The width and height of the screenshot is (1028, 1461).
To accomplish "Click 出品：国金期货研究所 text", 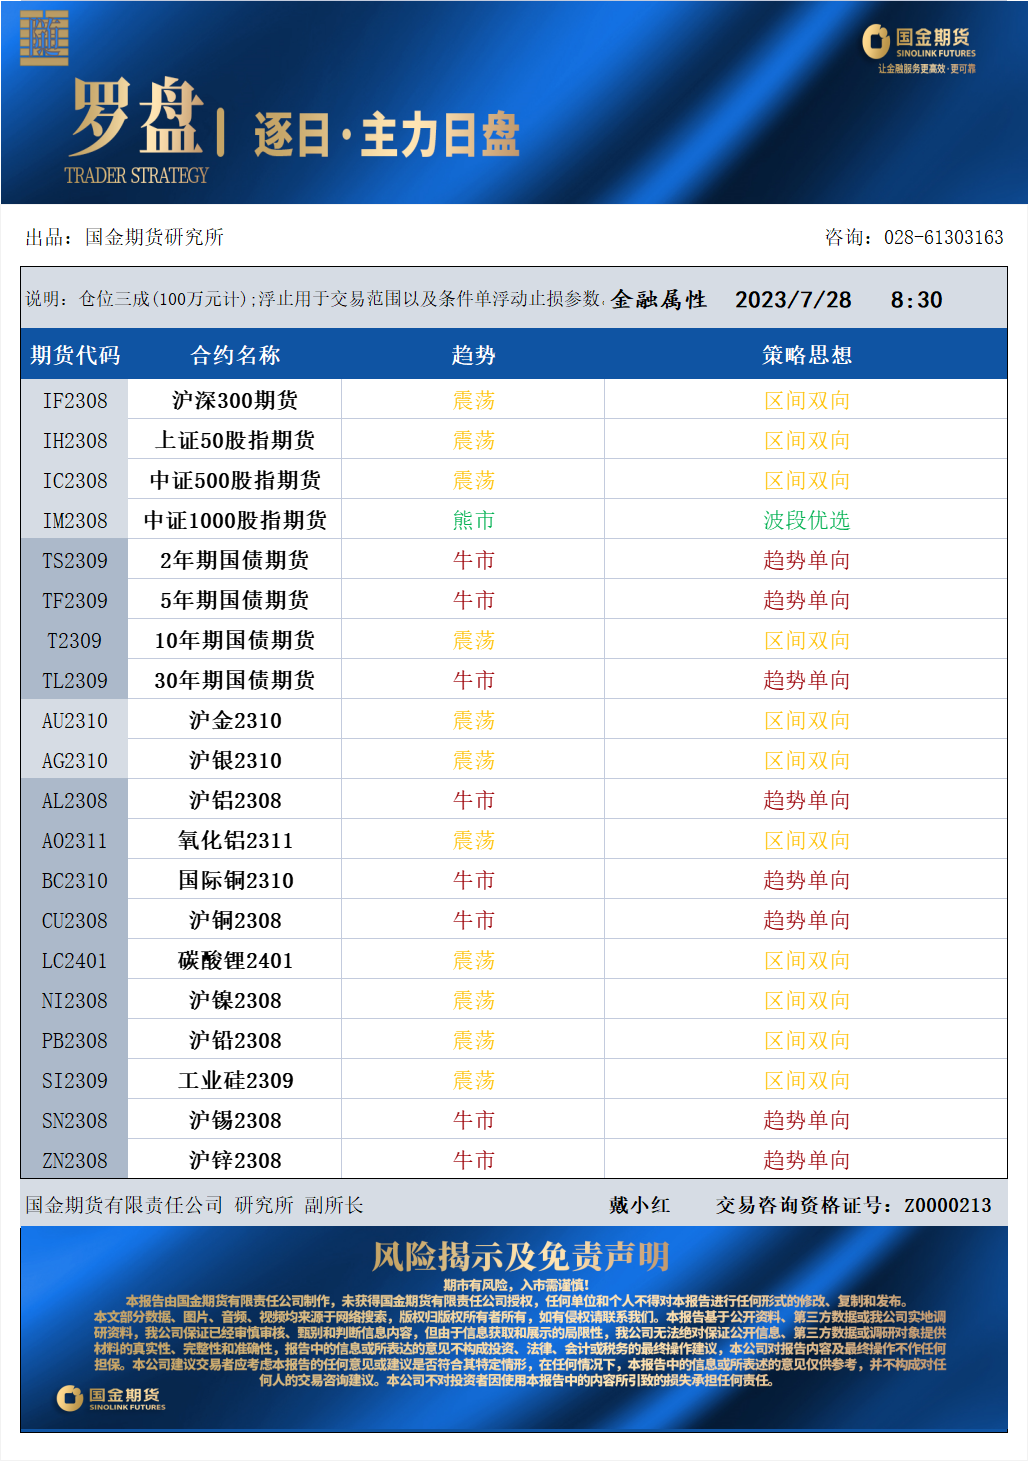I will coord(124,237).
